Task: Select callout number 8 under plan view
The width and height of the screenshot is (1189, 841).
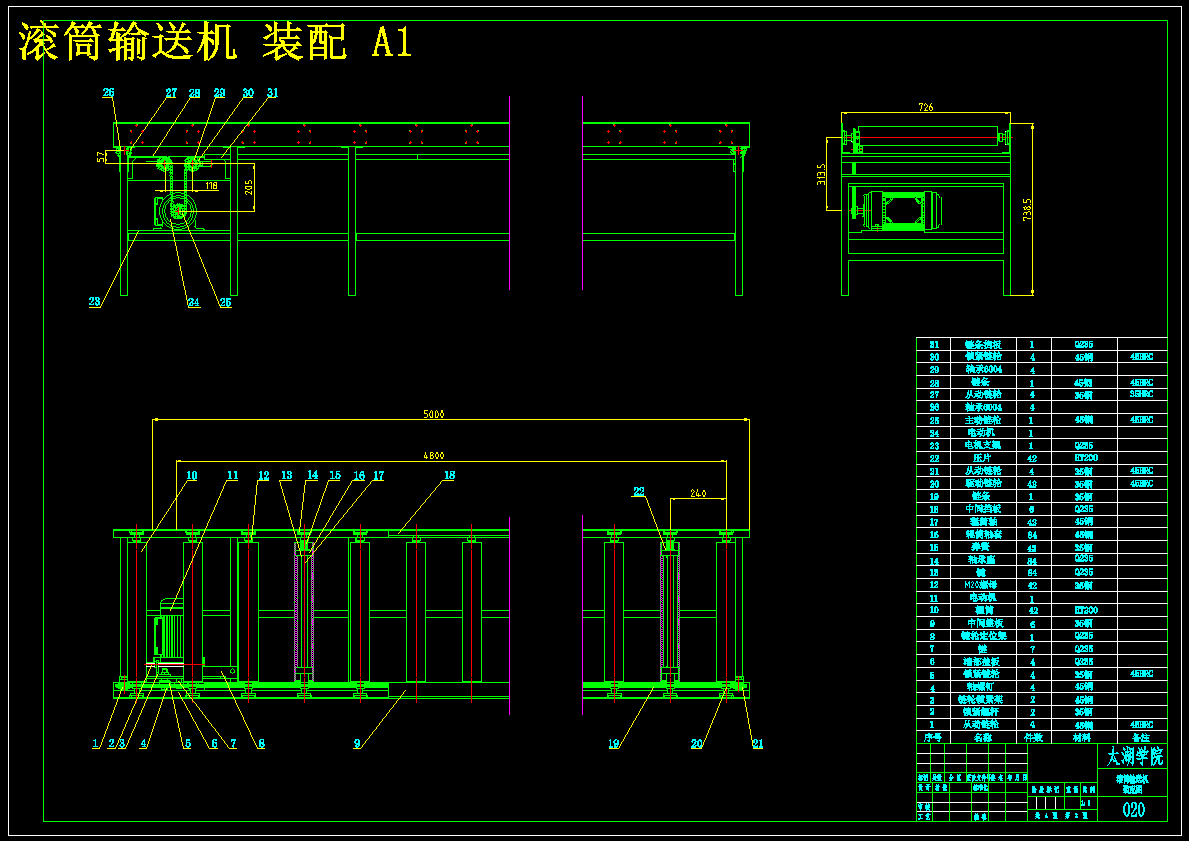Action: (x=261, y=744)
